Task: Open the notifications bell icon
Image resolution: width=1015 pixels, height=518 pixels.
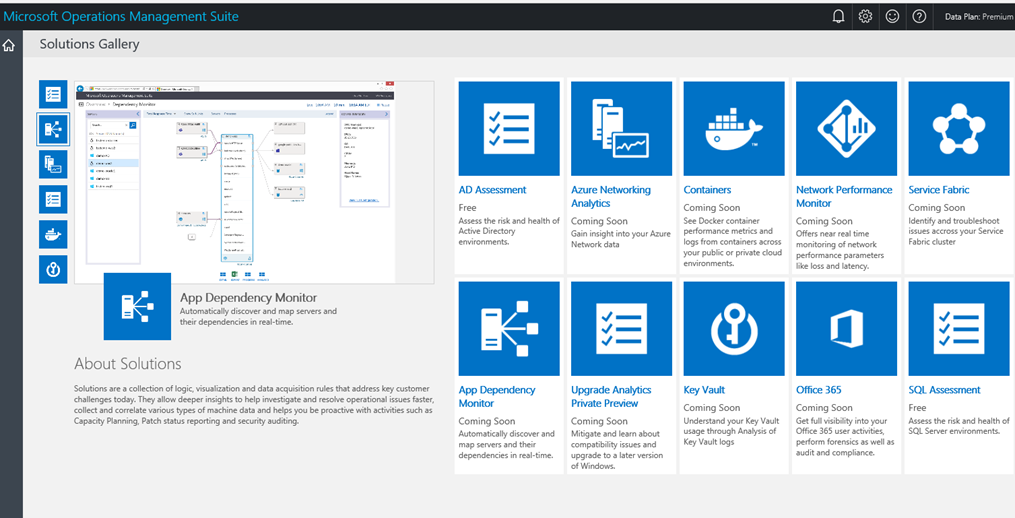Action: [838, 17]
